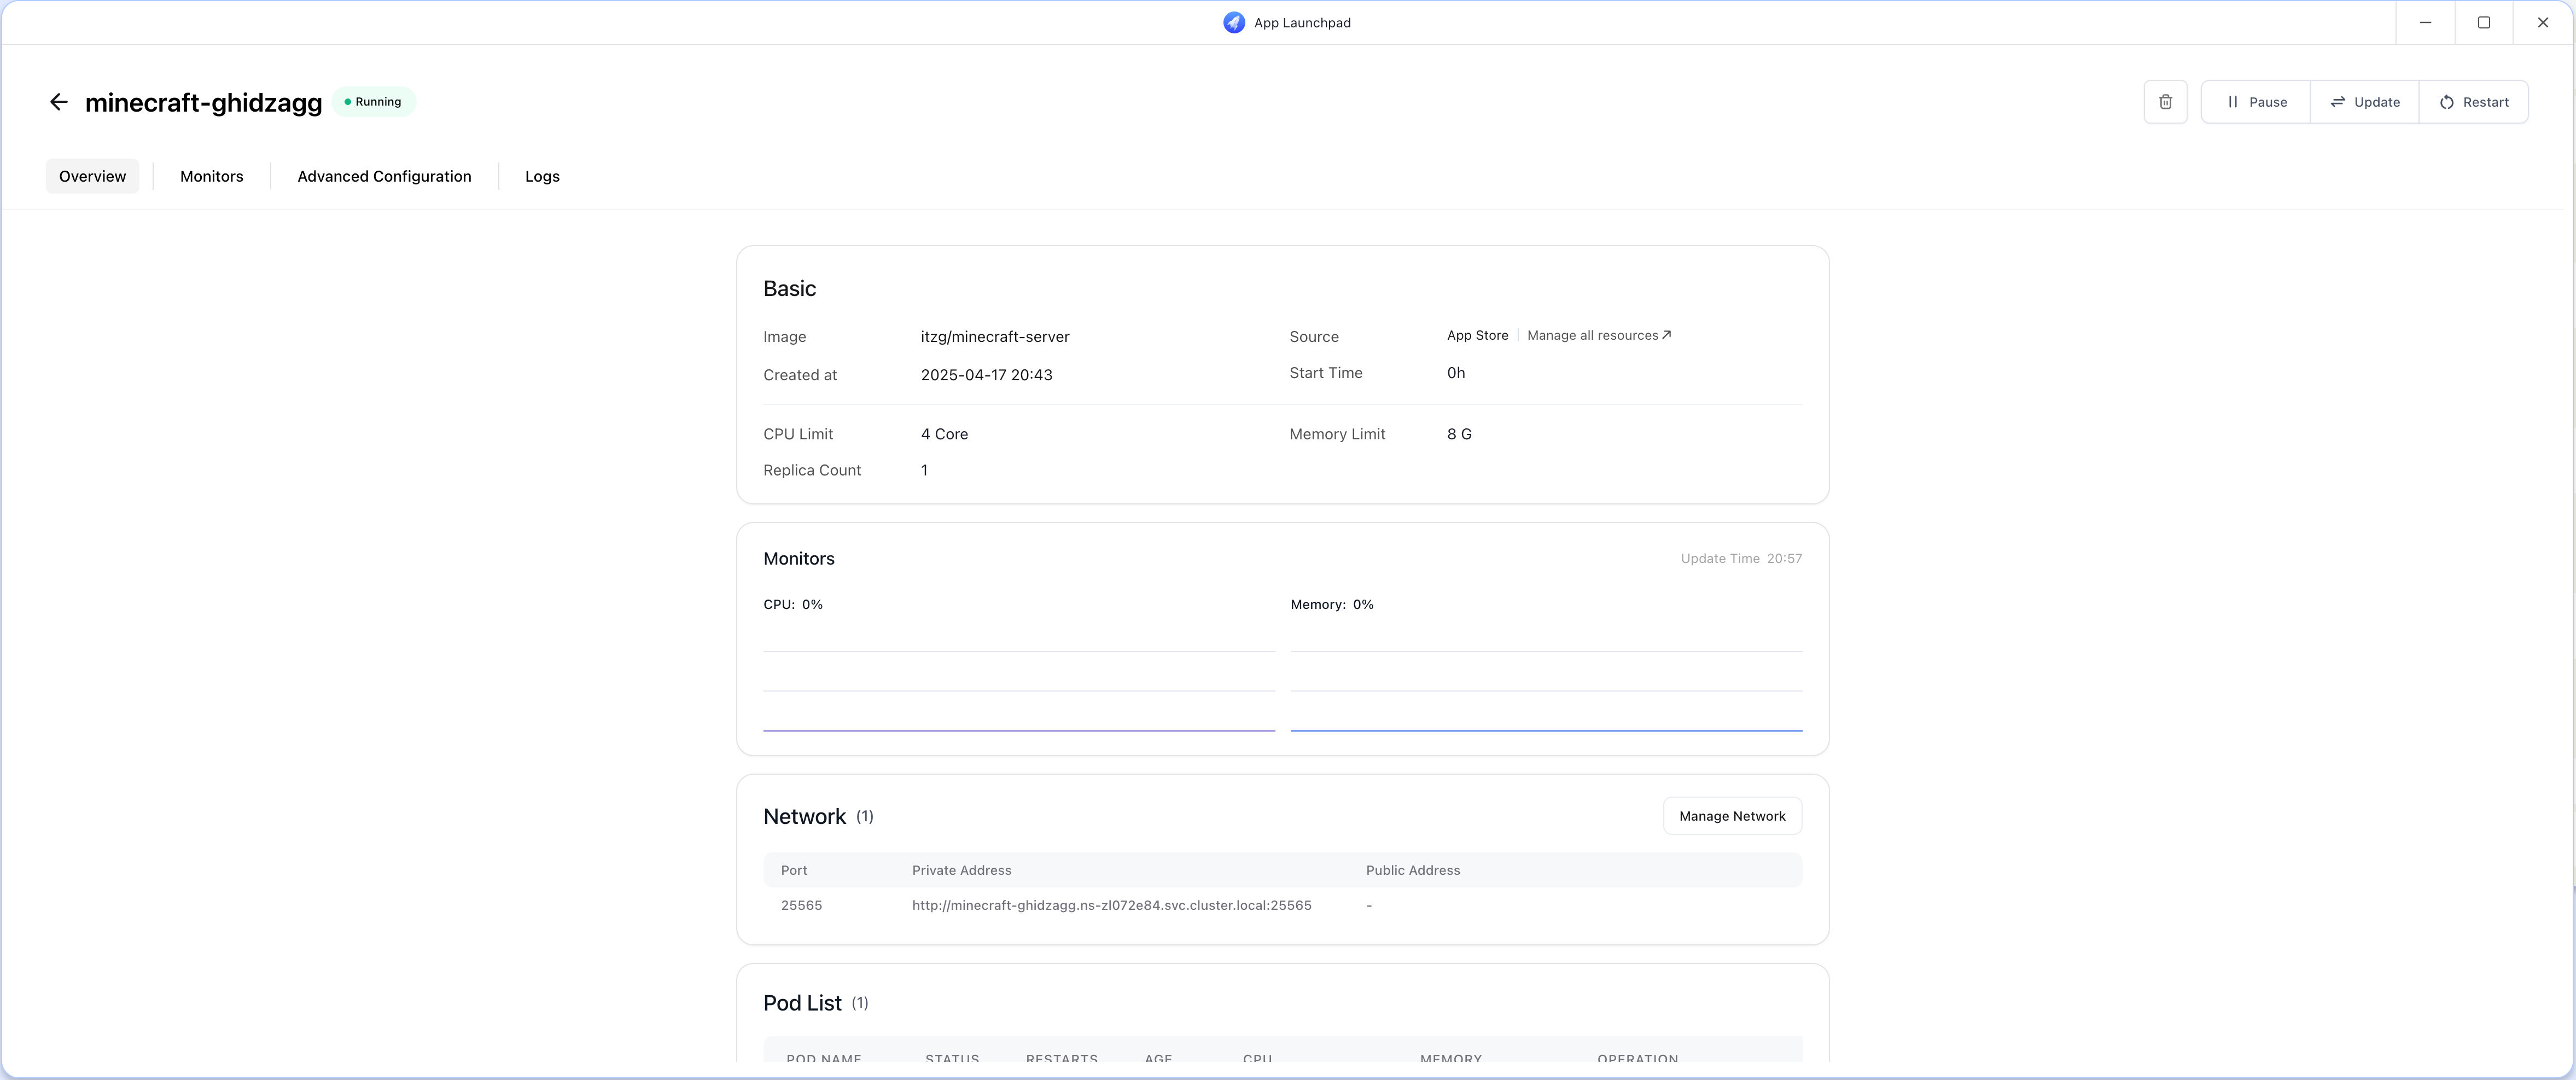Click the App Launchpad rocket icon
The width and height of the screenshot is (2576, 1080).
tap(1234, 22)
